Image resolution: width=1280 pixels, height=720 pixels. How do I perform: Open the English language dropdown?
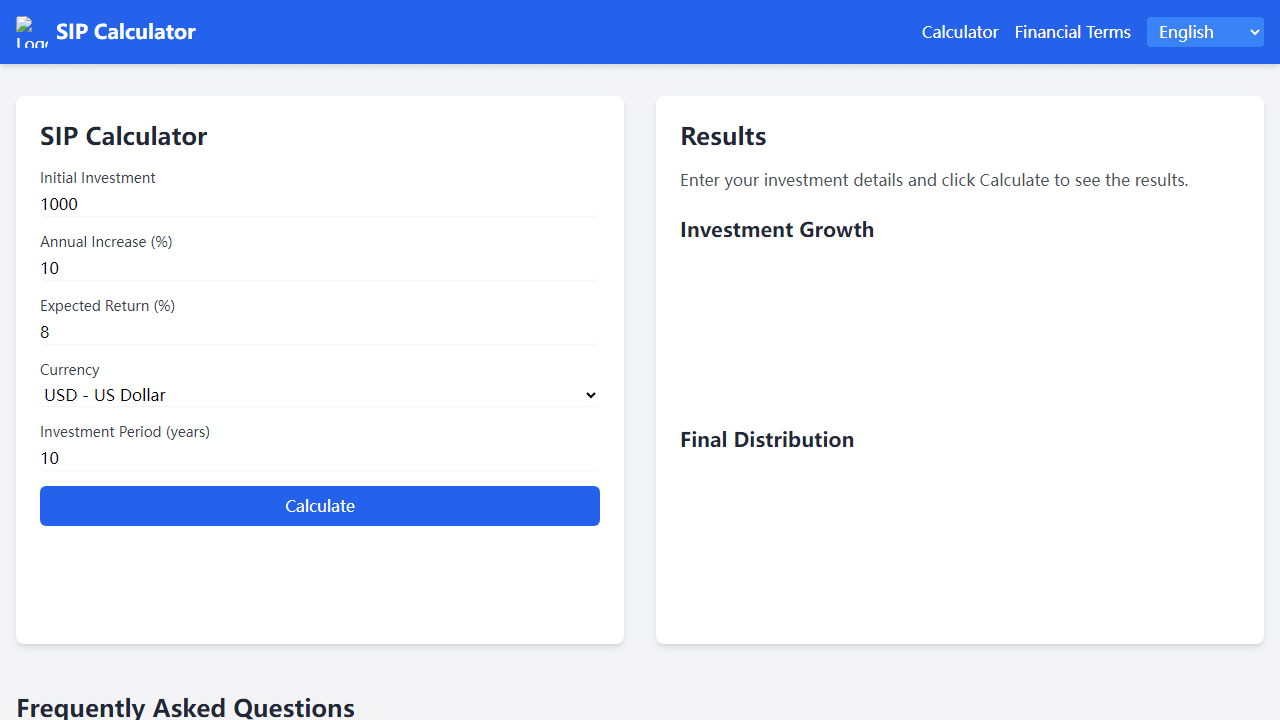1205,32
